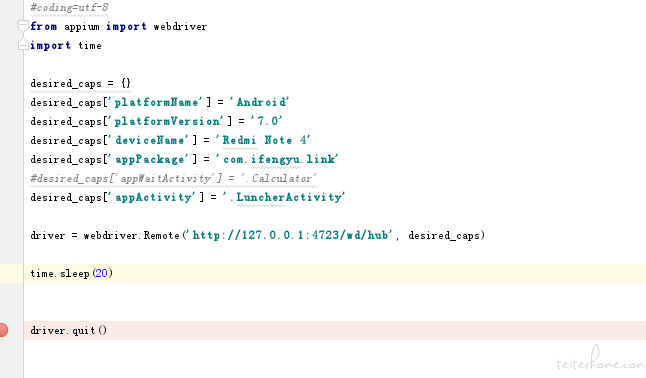Click the 'from' keyword
Screen dimensions: 646x378
pyautogui.click(x=44, y=27)
